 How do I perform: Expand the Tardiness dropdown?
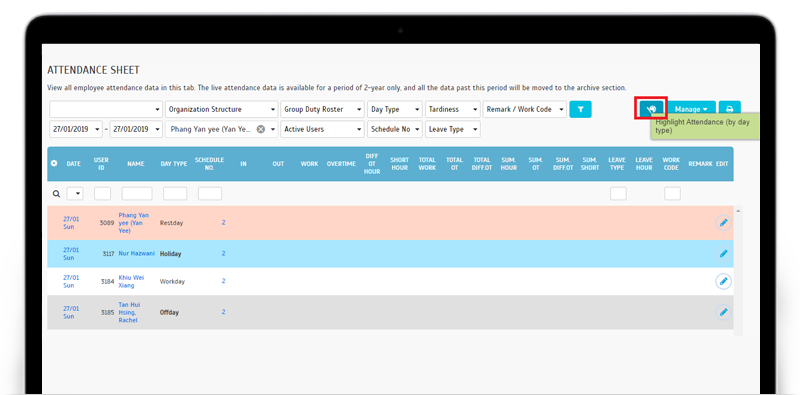click(x=453, y=109)
